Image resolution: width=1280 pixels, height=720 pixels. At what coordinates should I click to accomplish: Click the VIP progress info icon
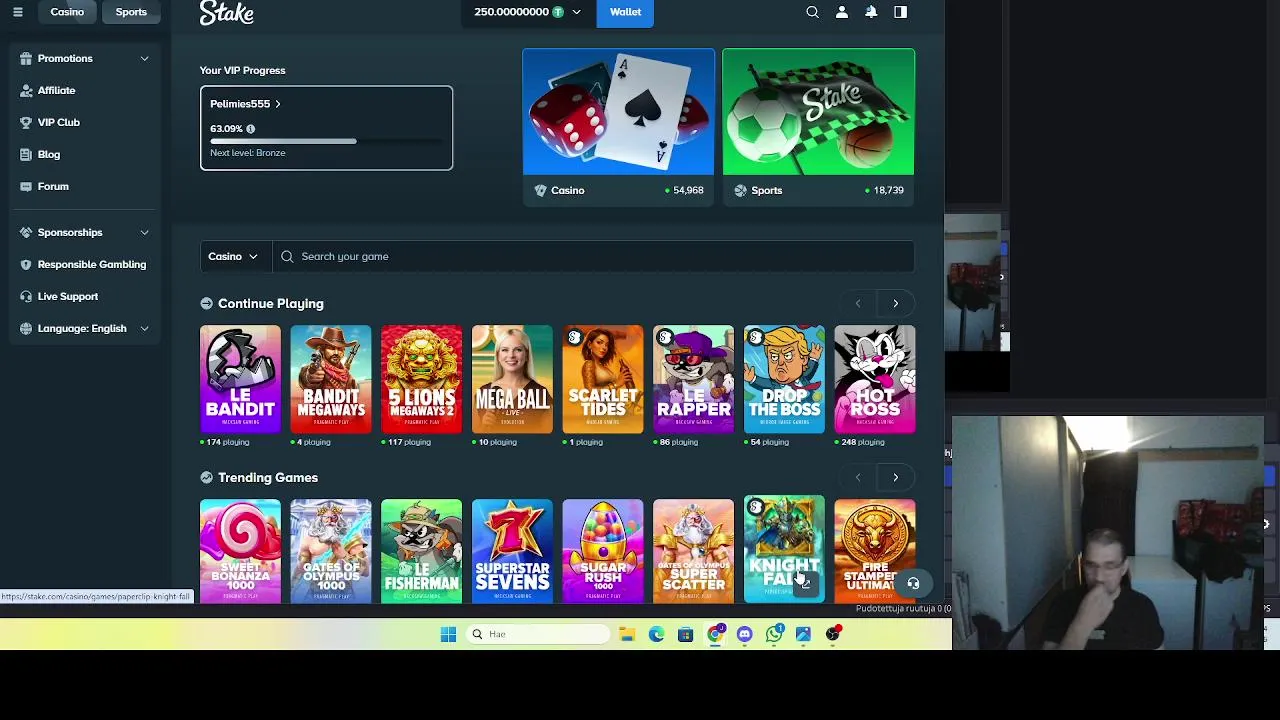click(250, 129)
